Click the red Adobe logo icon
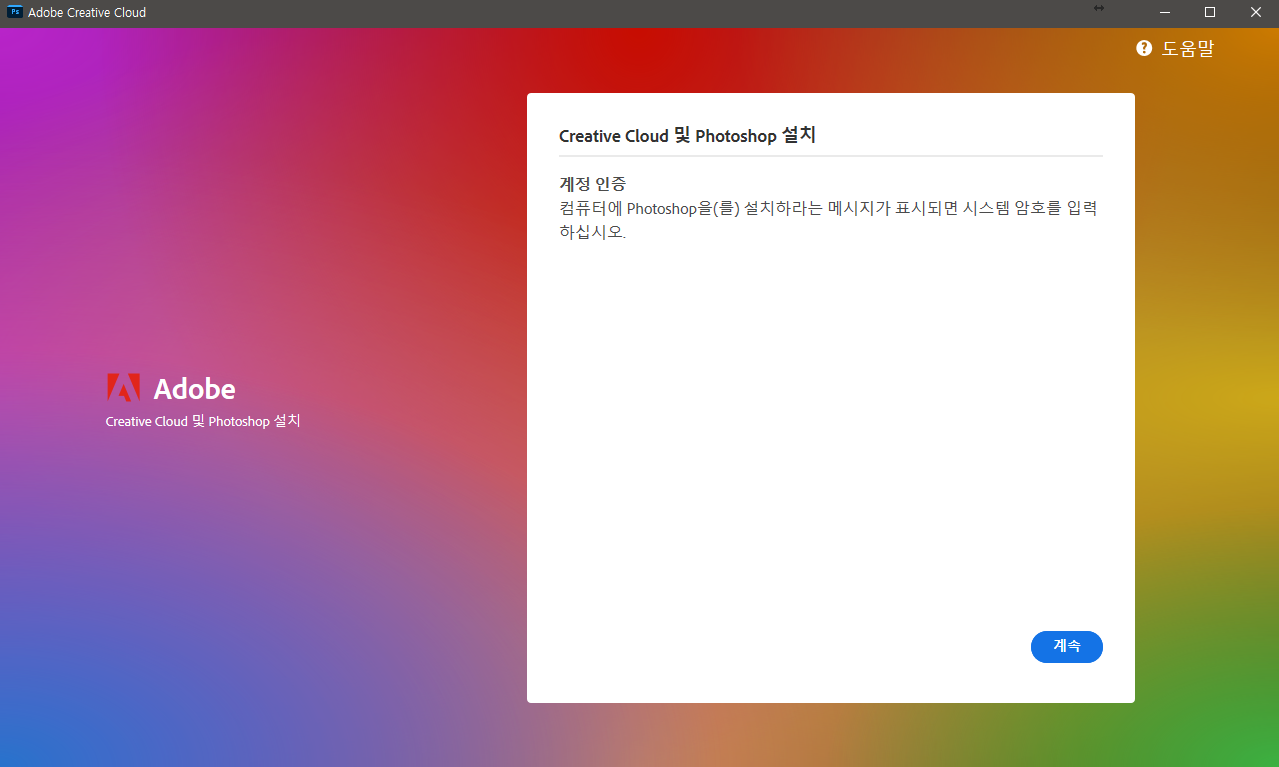This screenshot has height=767, width=1279. [123, 388]
